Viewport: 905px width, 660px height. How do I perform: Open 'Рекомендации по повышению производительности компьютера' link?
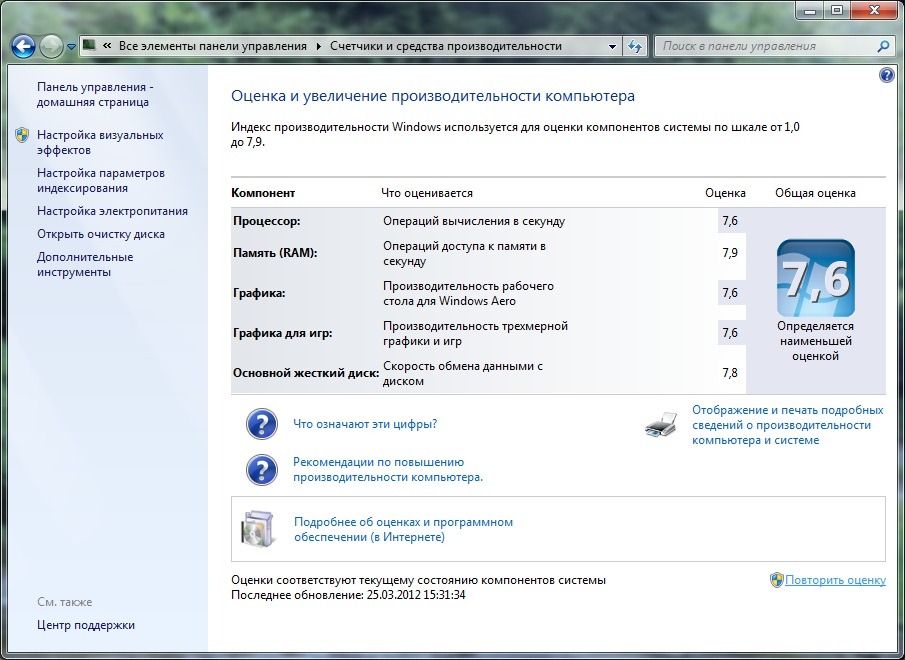(388, 470)
